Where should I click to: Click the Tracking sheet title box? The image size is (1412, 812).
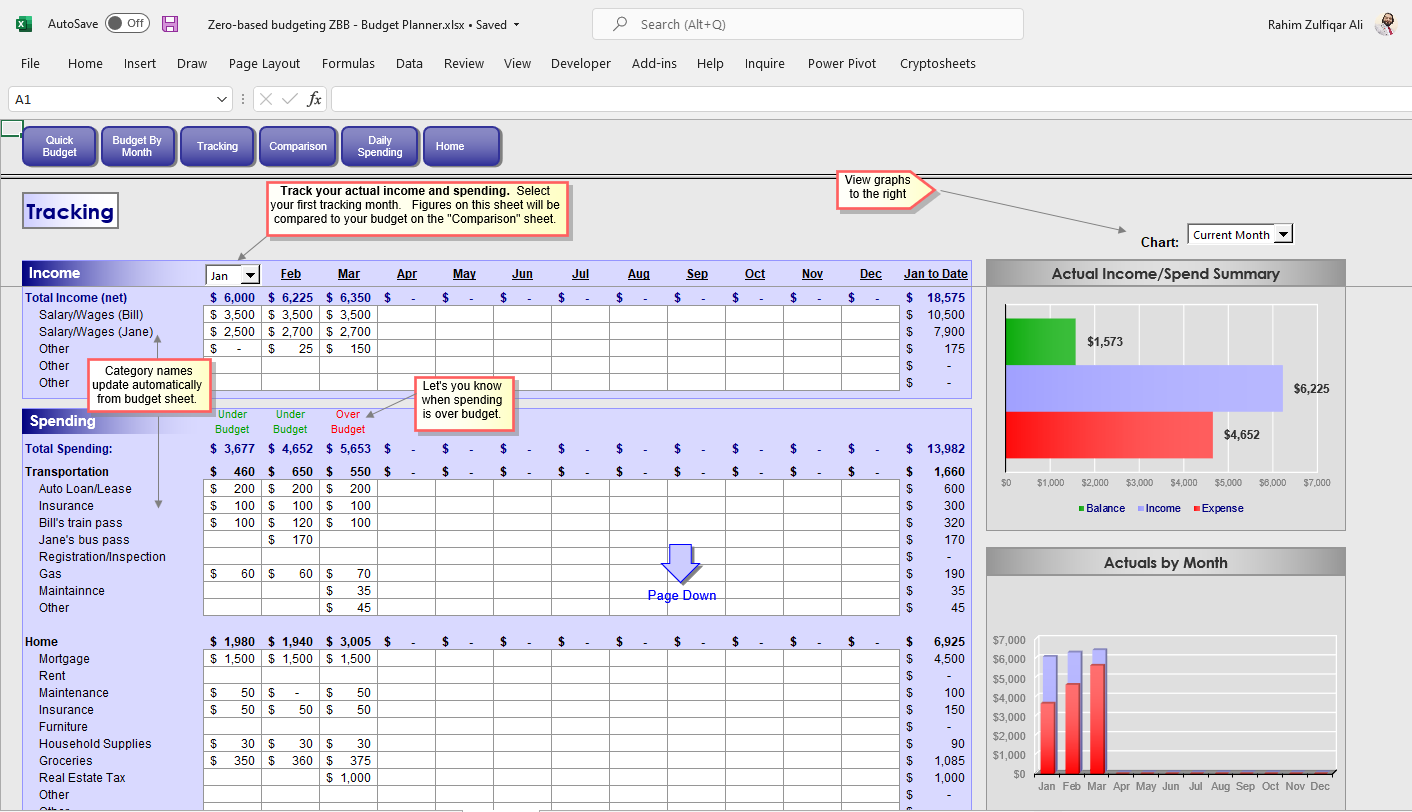tap(70, 211)
